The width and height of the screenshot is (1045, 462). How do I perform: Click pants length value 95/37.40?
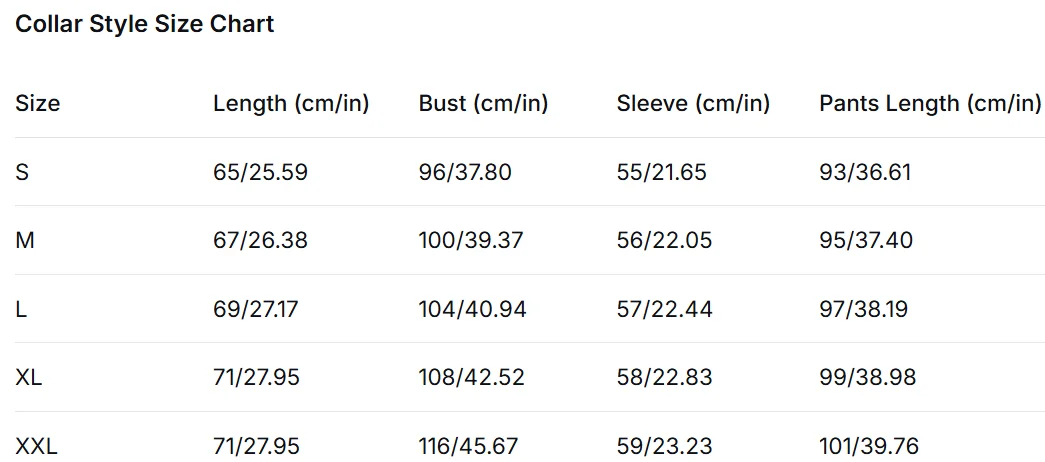click(865, 240)
